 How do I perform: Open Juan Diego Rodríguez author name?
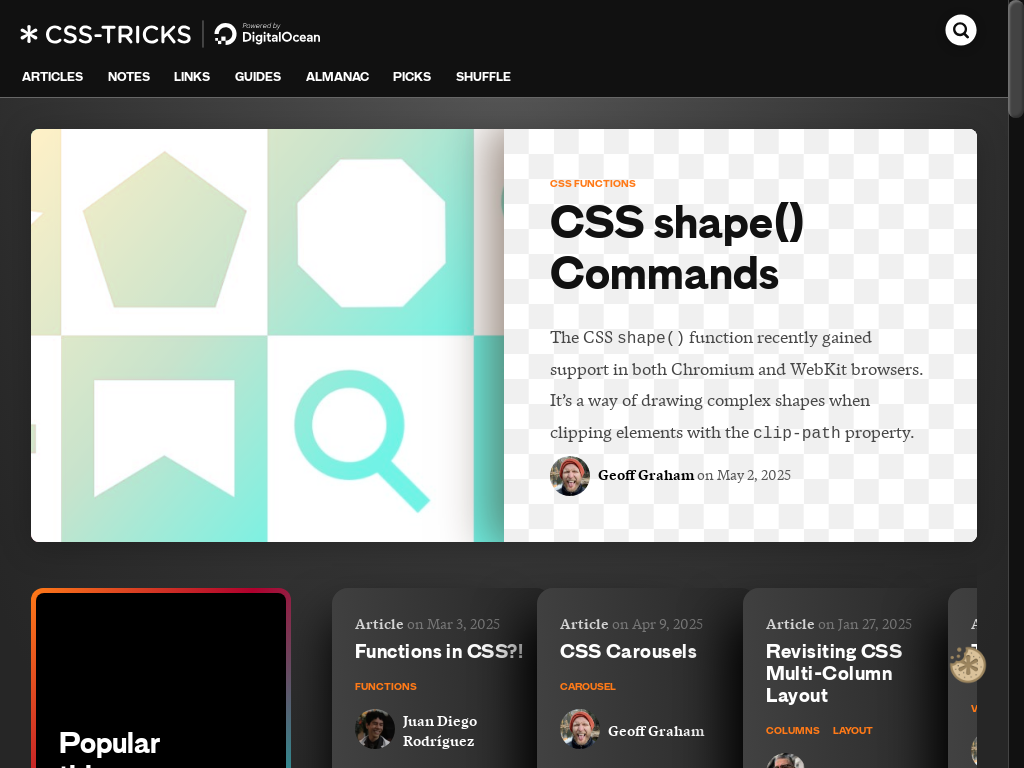(440, 731)
